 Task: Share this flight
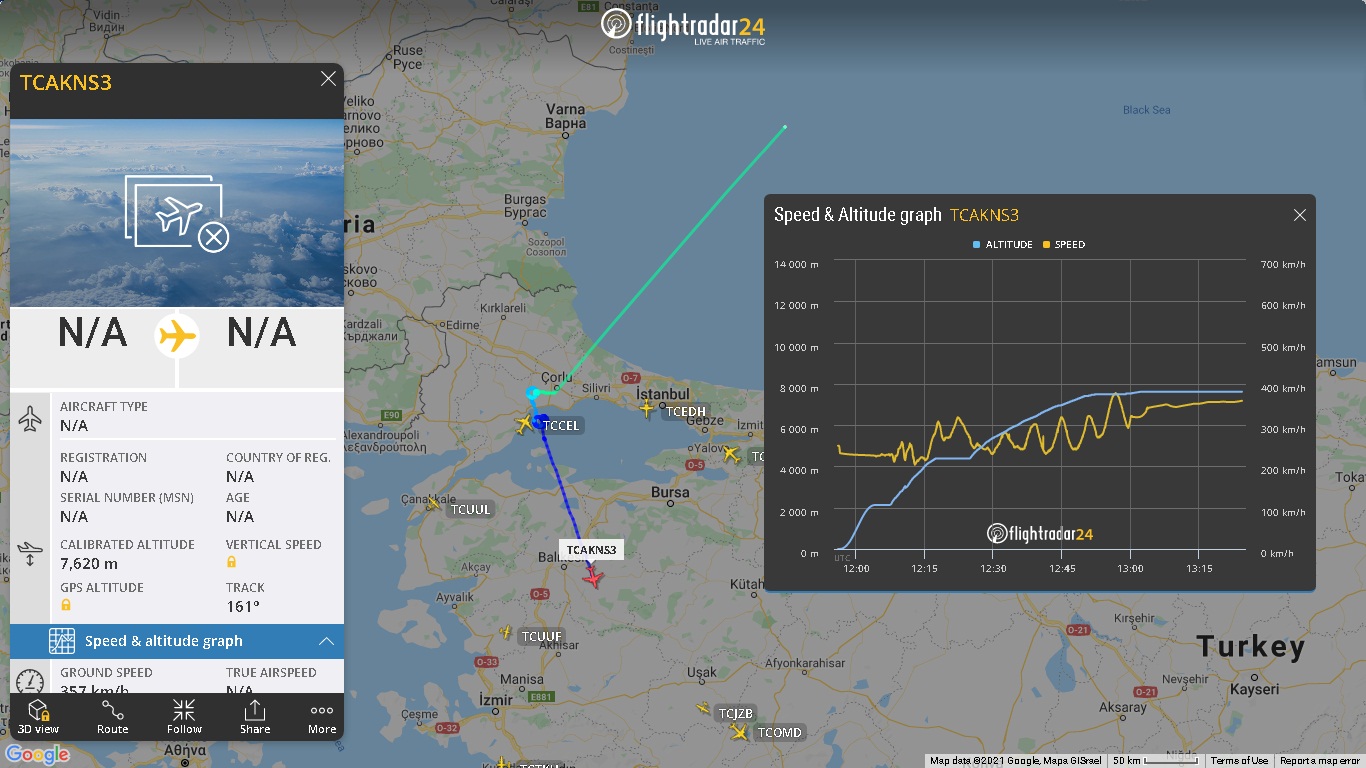coord(255,716)
